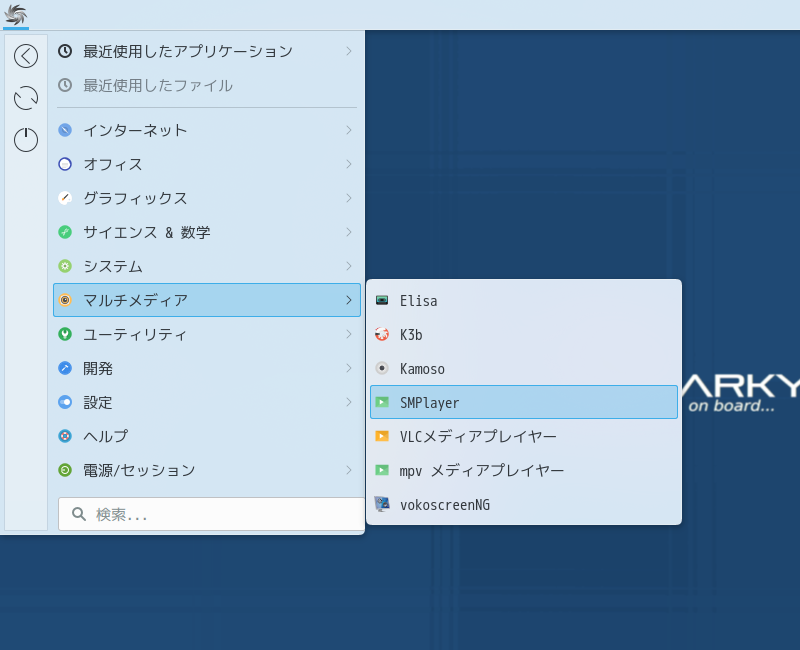Click the SMPlayer green play icon

pyautogui.click(x=382, y=402)
